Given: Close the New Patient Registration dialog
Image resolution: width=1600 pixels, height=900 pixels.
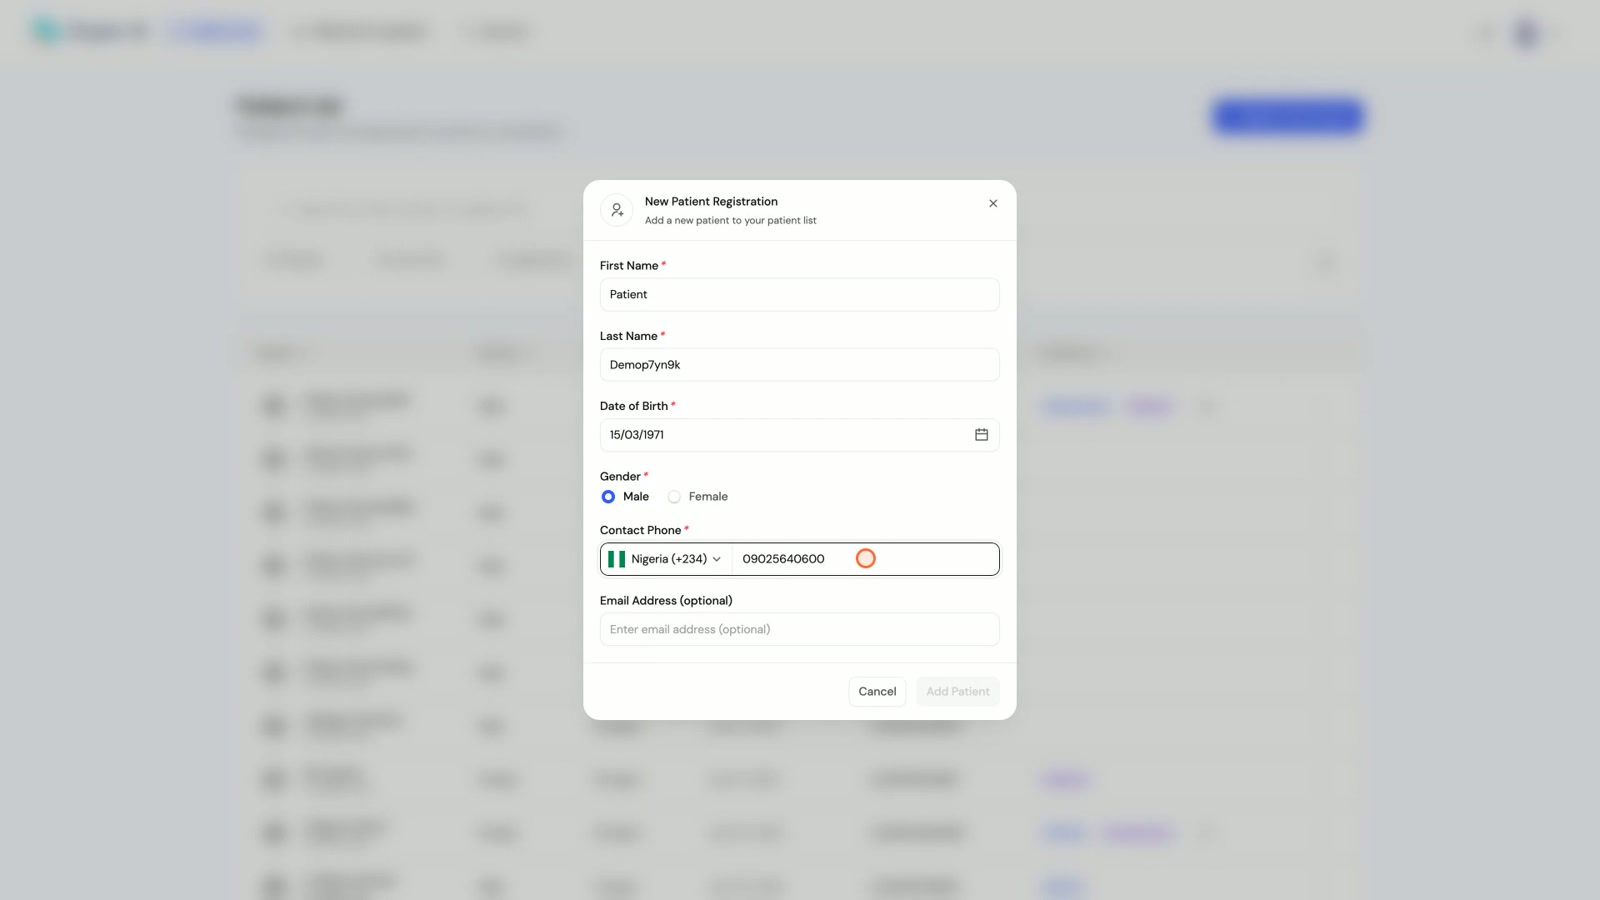Looking at the screenshot, I should click(993, 203).
